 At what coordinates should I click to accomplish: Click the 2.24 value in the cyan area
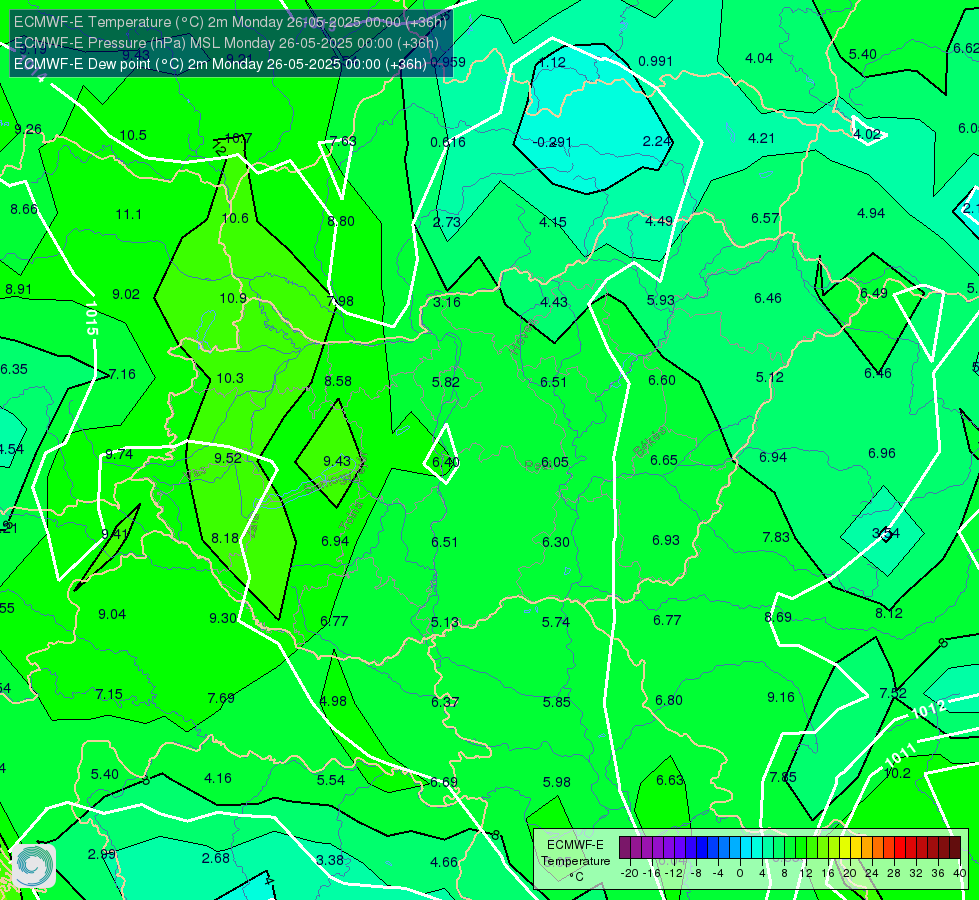click(657, 141)
